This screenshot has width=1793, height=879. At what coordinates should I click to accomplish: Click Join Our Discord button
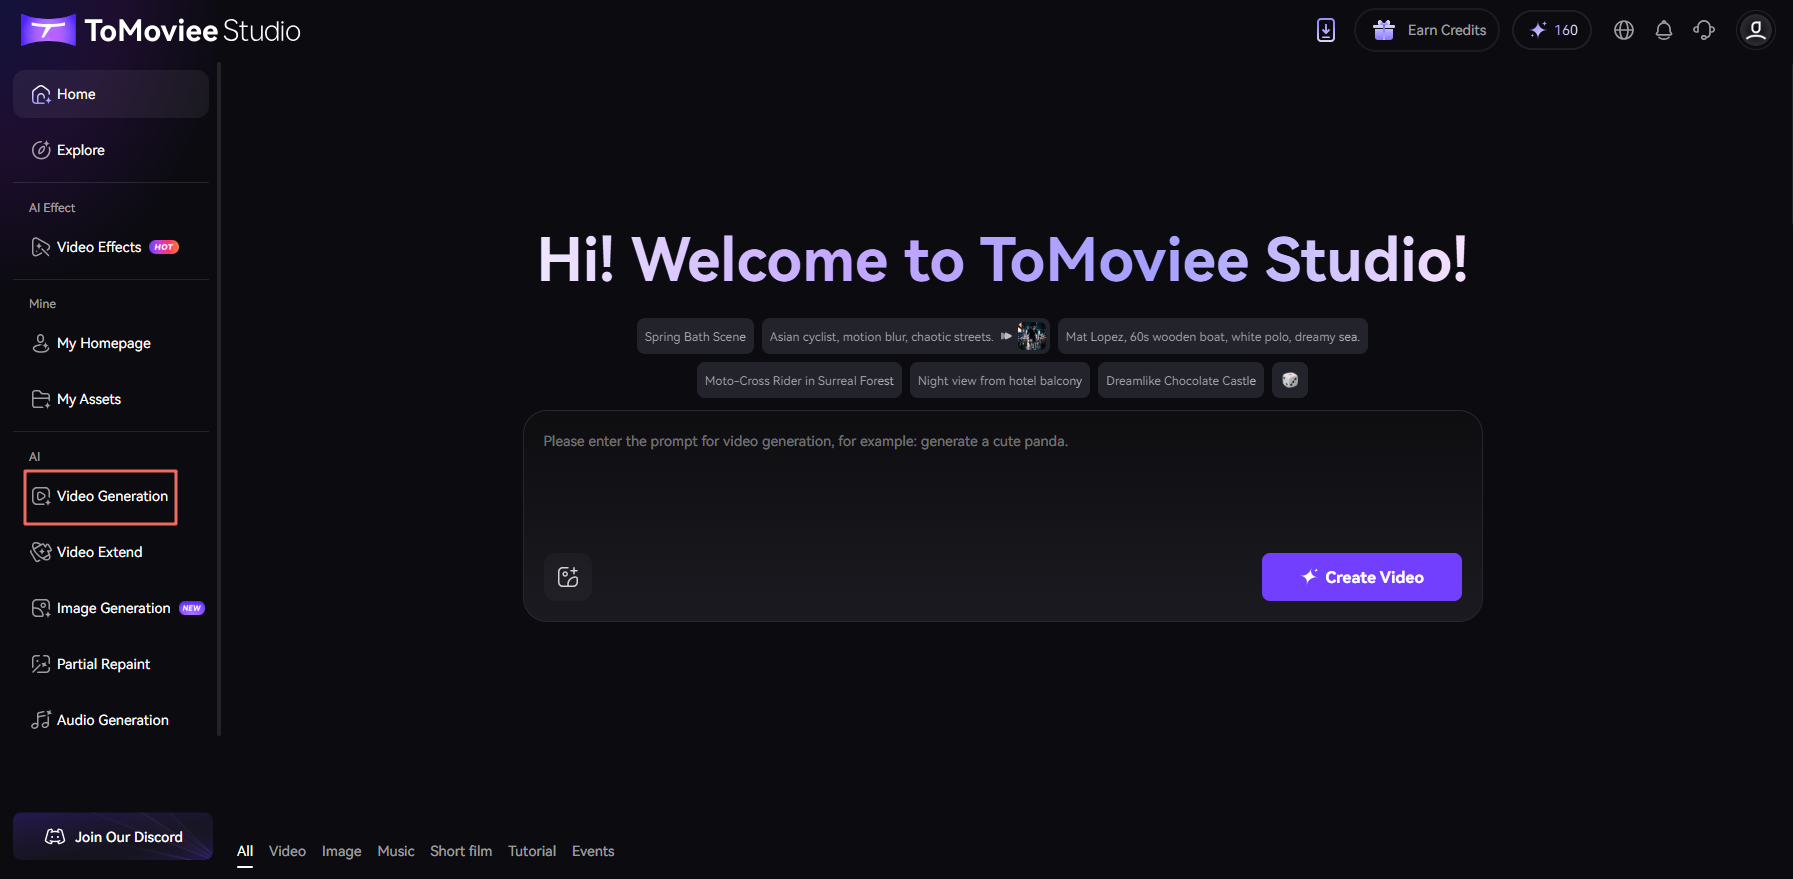tap(113, 837)
